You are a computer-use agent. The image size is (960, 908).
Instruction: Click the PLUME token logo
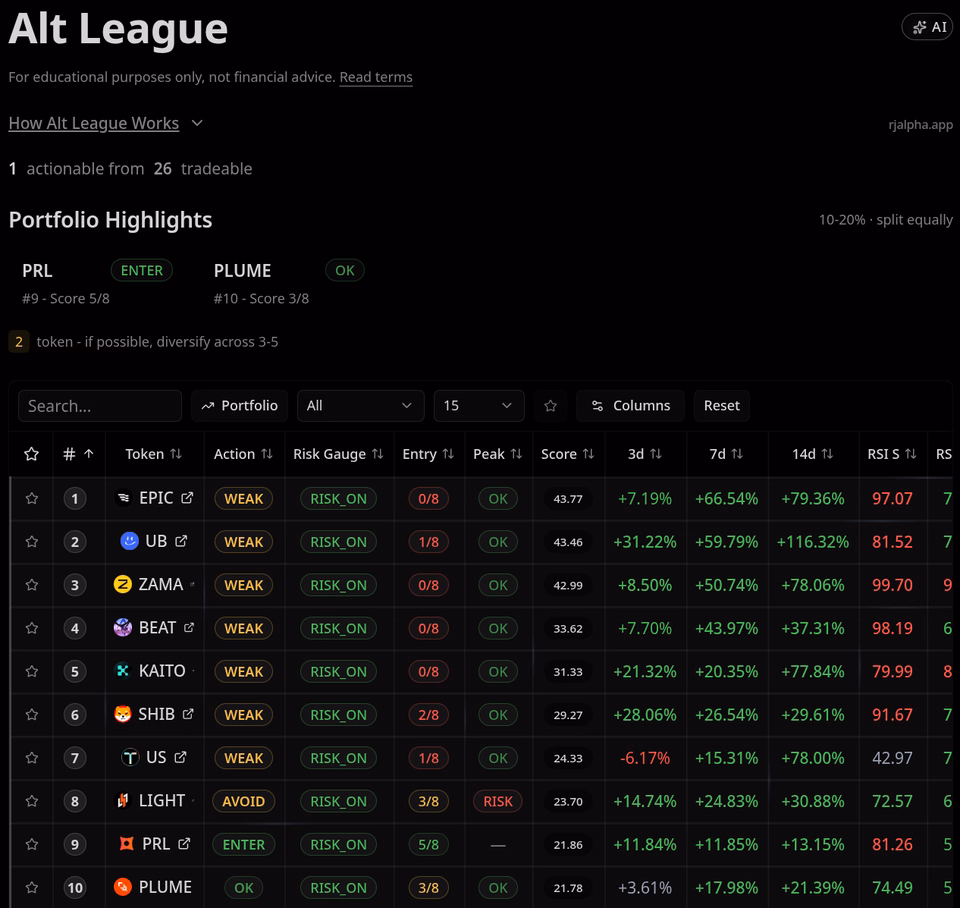(x=123, y=887)
